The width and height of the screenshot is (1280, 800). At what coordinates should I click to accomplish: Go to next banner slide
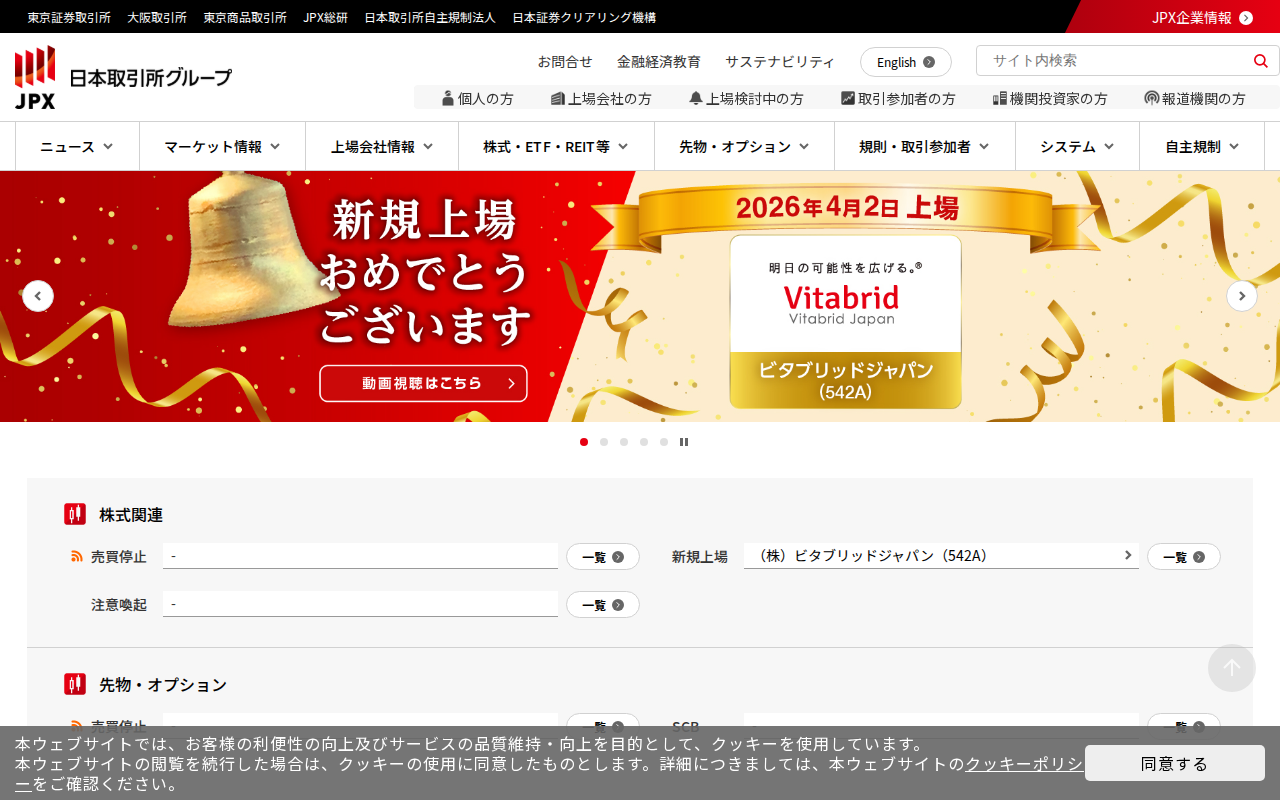click(1242, 296)
